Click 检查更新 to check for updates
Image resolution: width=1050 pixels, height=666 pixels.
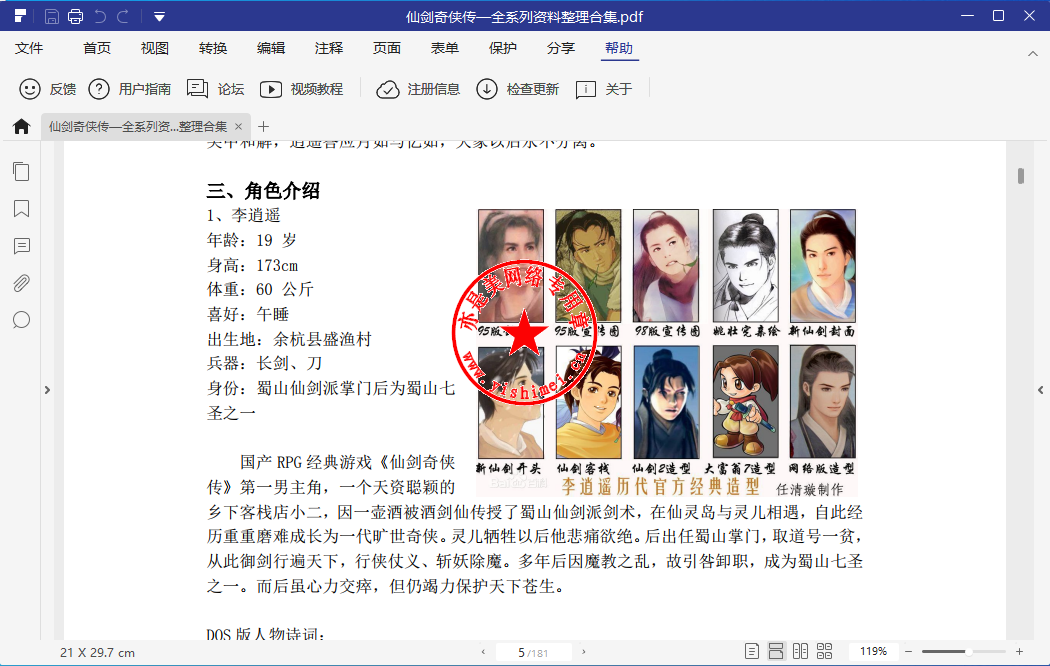click(x=517, y=89)
